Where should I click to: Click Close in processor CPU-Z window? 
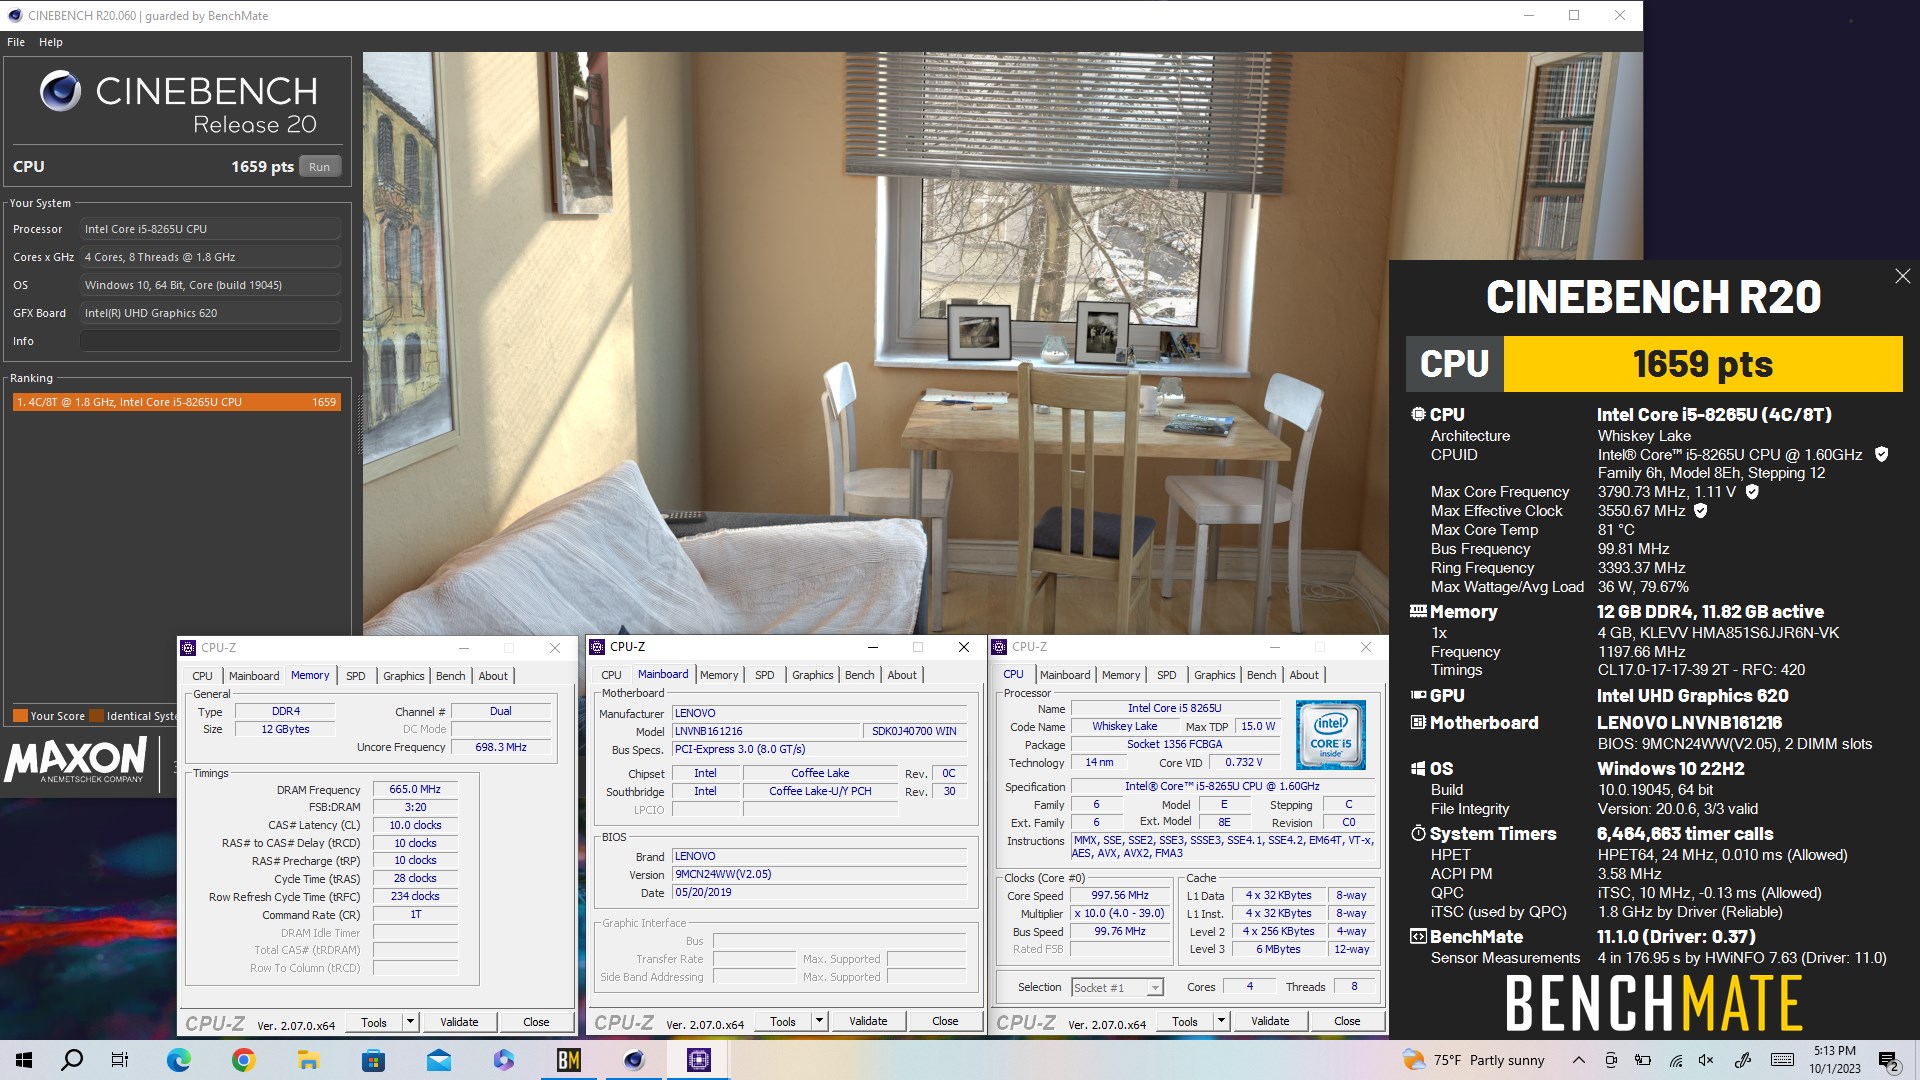click(x=1347, y=1021)
